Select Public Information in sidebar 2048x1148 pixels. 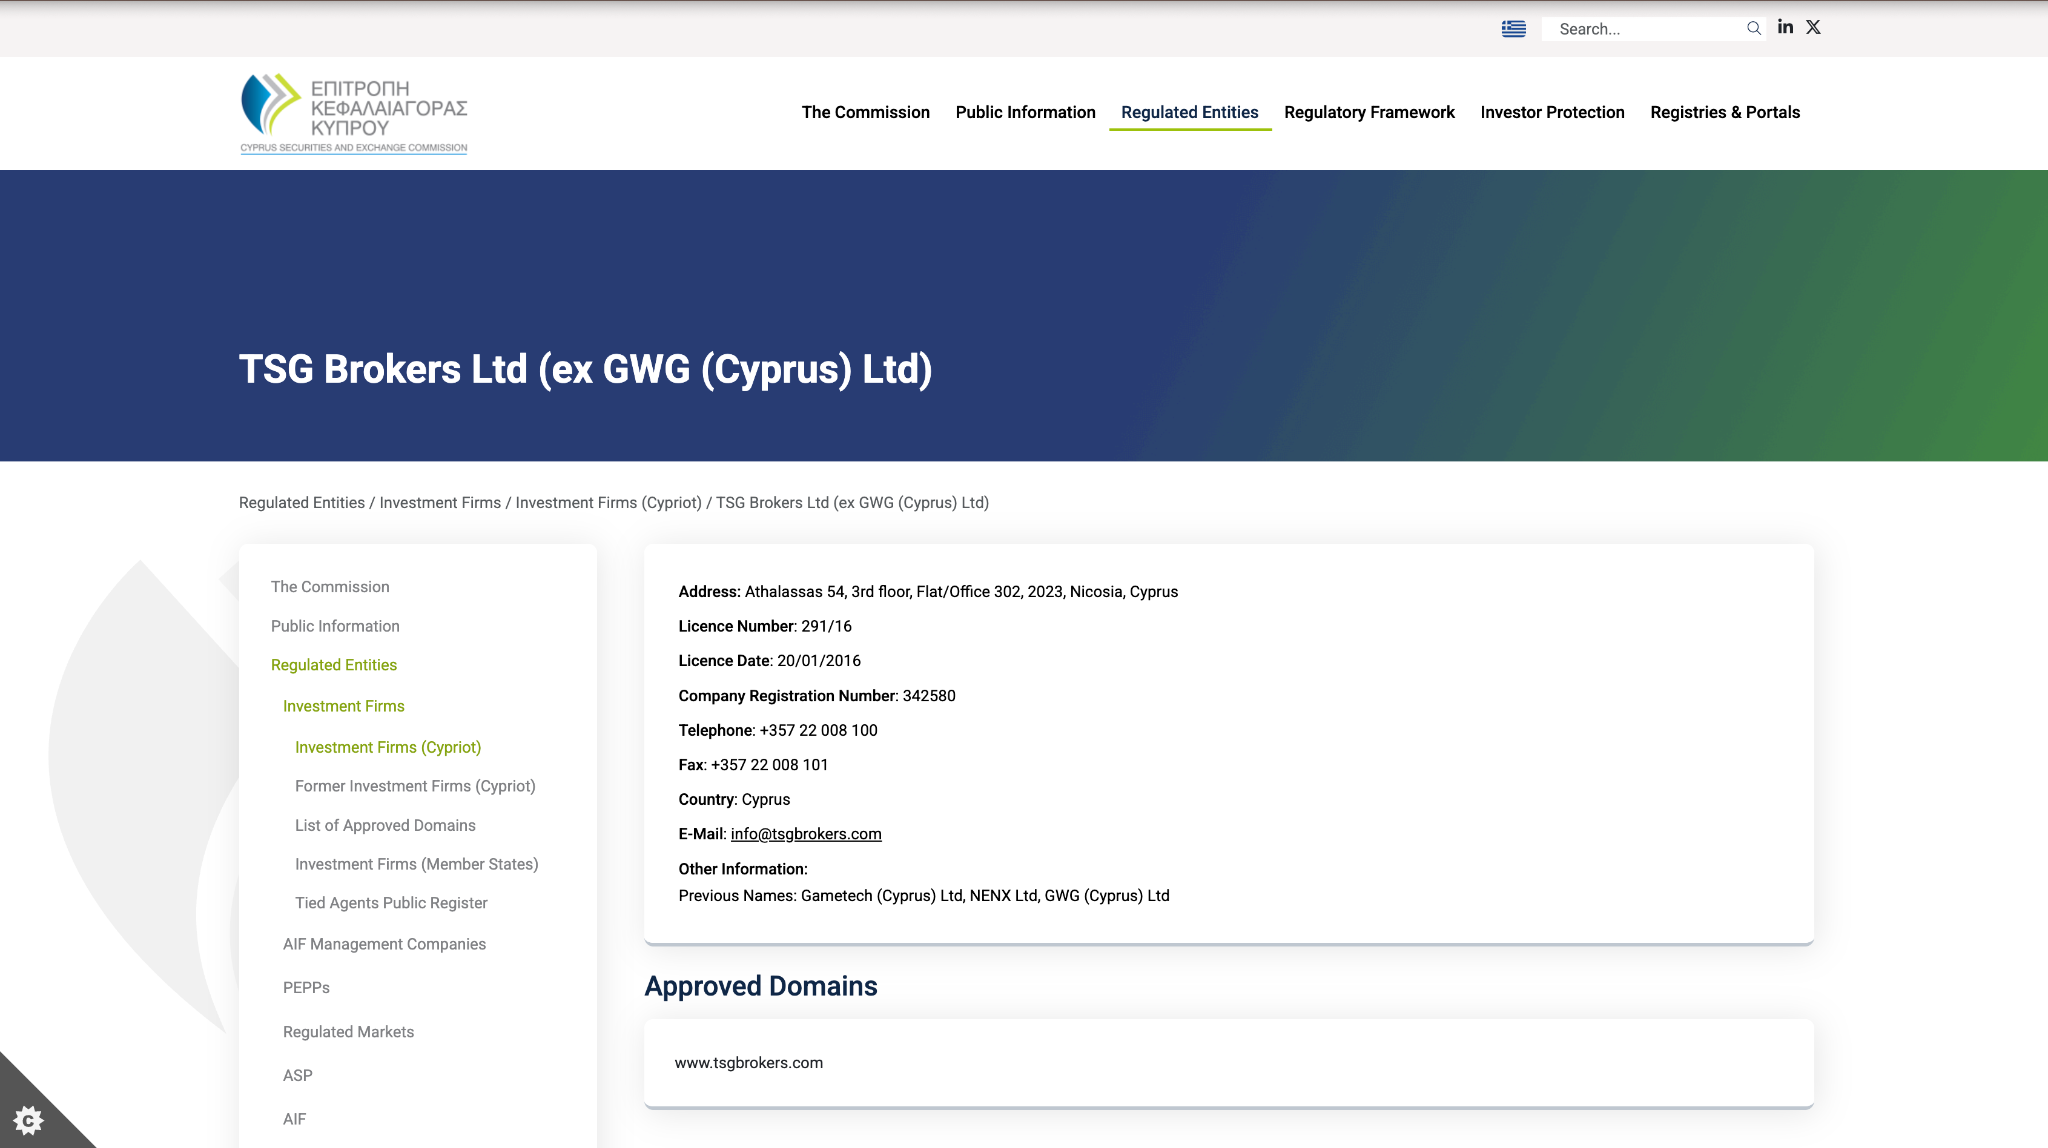(x=335, y=626)
